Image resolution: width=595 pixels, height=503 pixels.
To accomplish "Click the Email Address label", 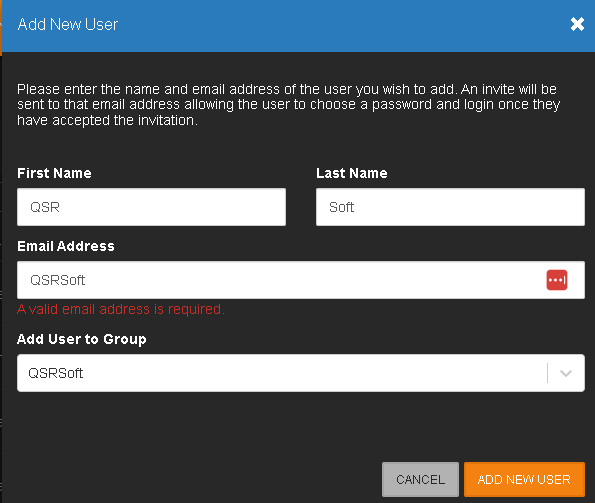I will coord(66,246).
